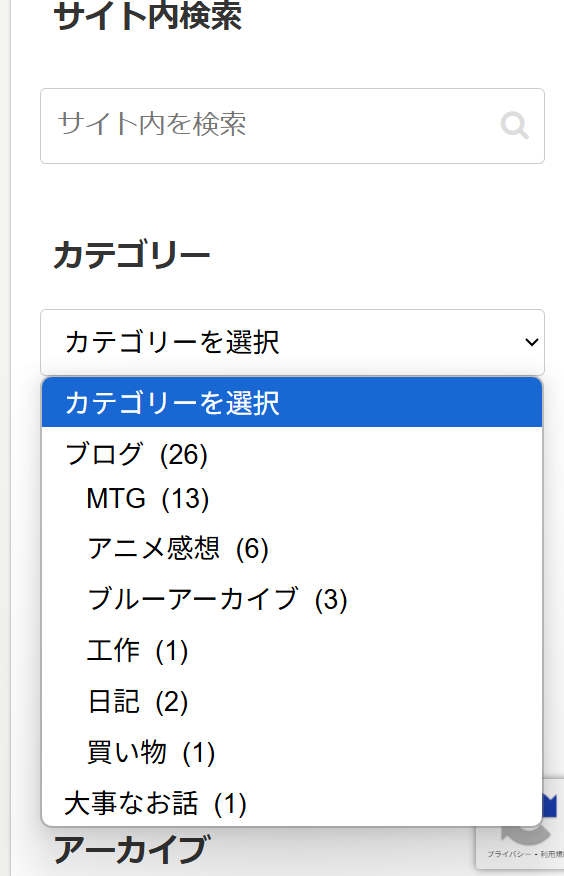The width and height of the screenshot is (564, 876).
Task: Click the カテゴリーを選択 combo box
Action: click(x=292, y=342)
